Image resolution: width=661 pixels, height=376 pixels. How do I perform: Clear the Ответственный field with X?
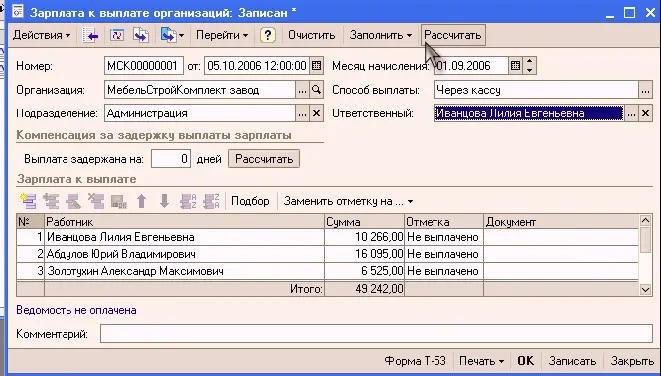click(645, 113)
